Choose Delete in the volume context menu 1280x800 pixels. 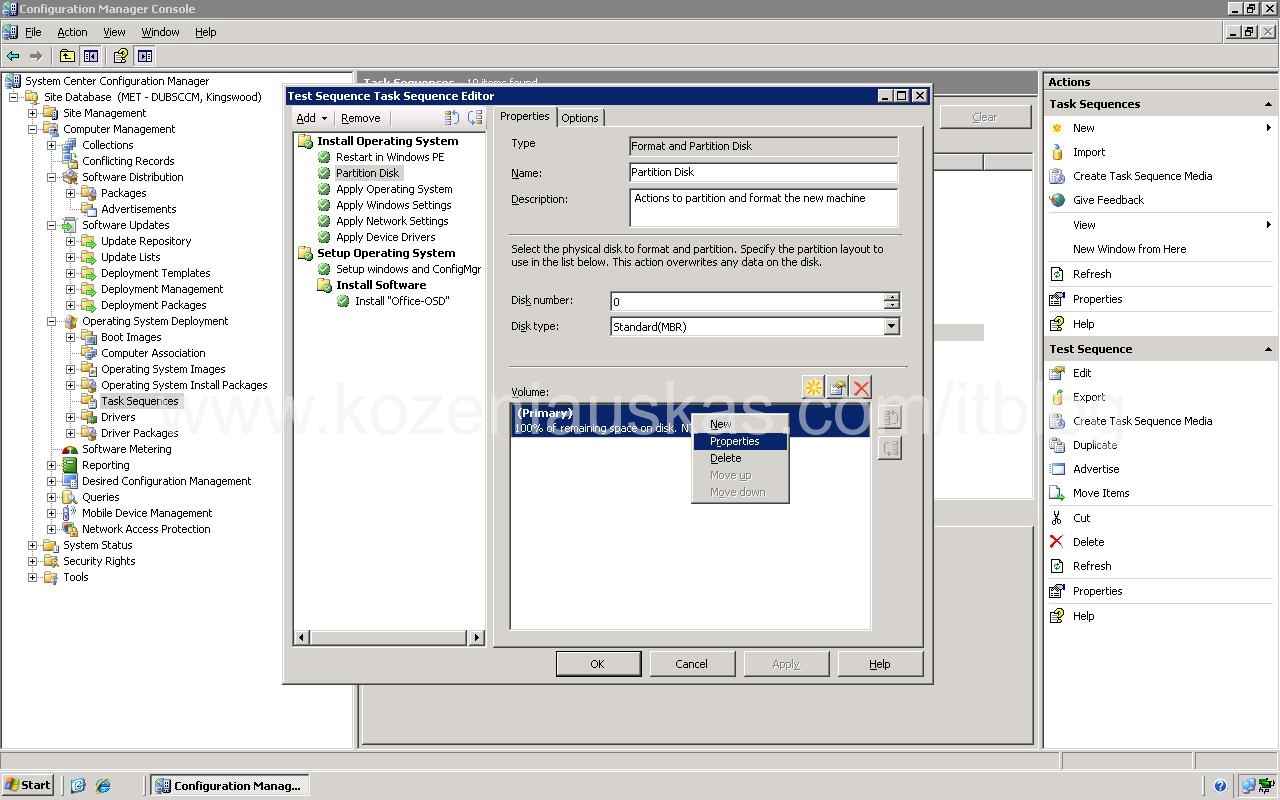[740, 458]
